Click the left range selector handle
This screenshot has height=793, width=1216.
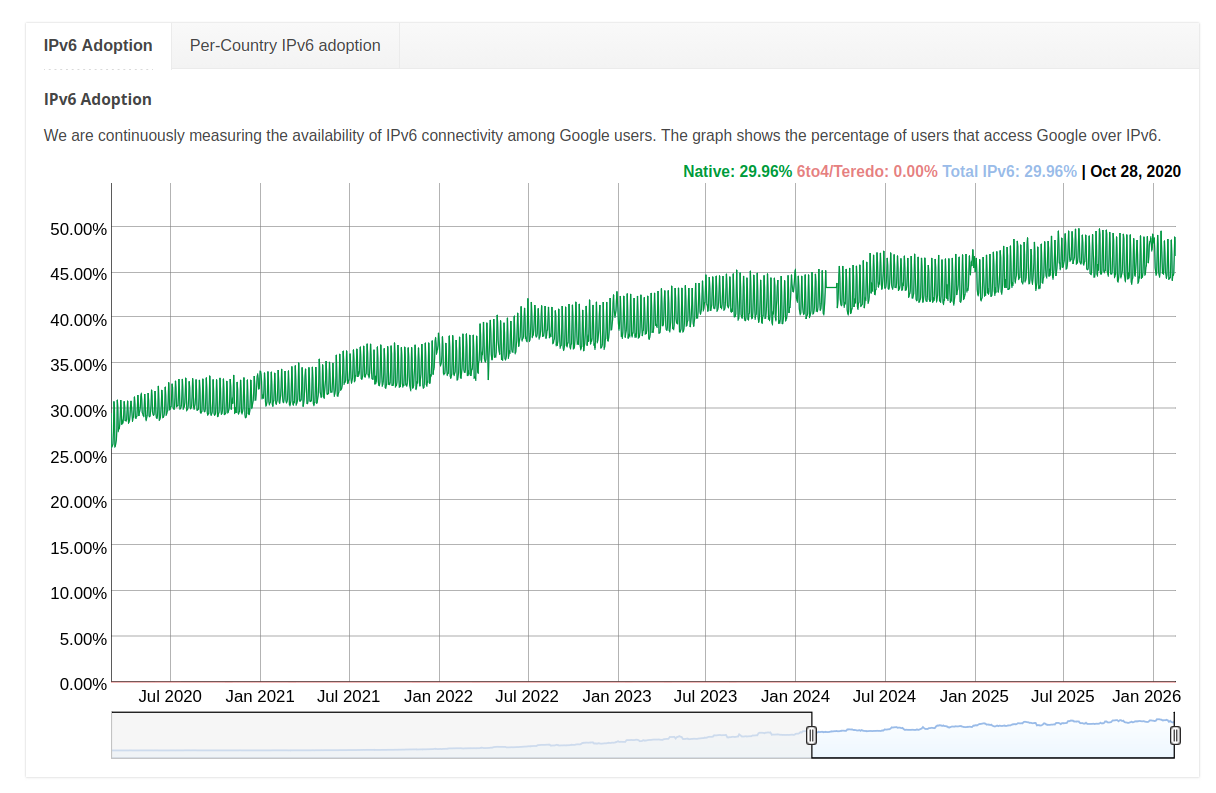coord(812,735)
